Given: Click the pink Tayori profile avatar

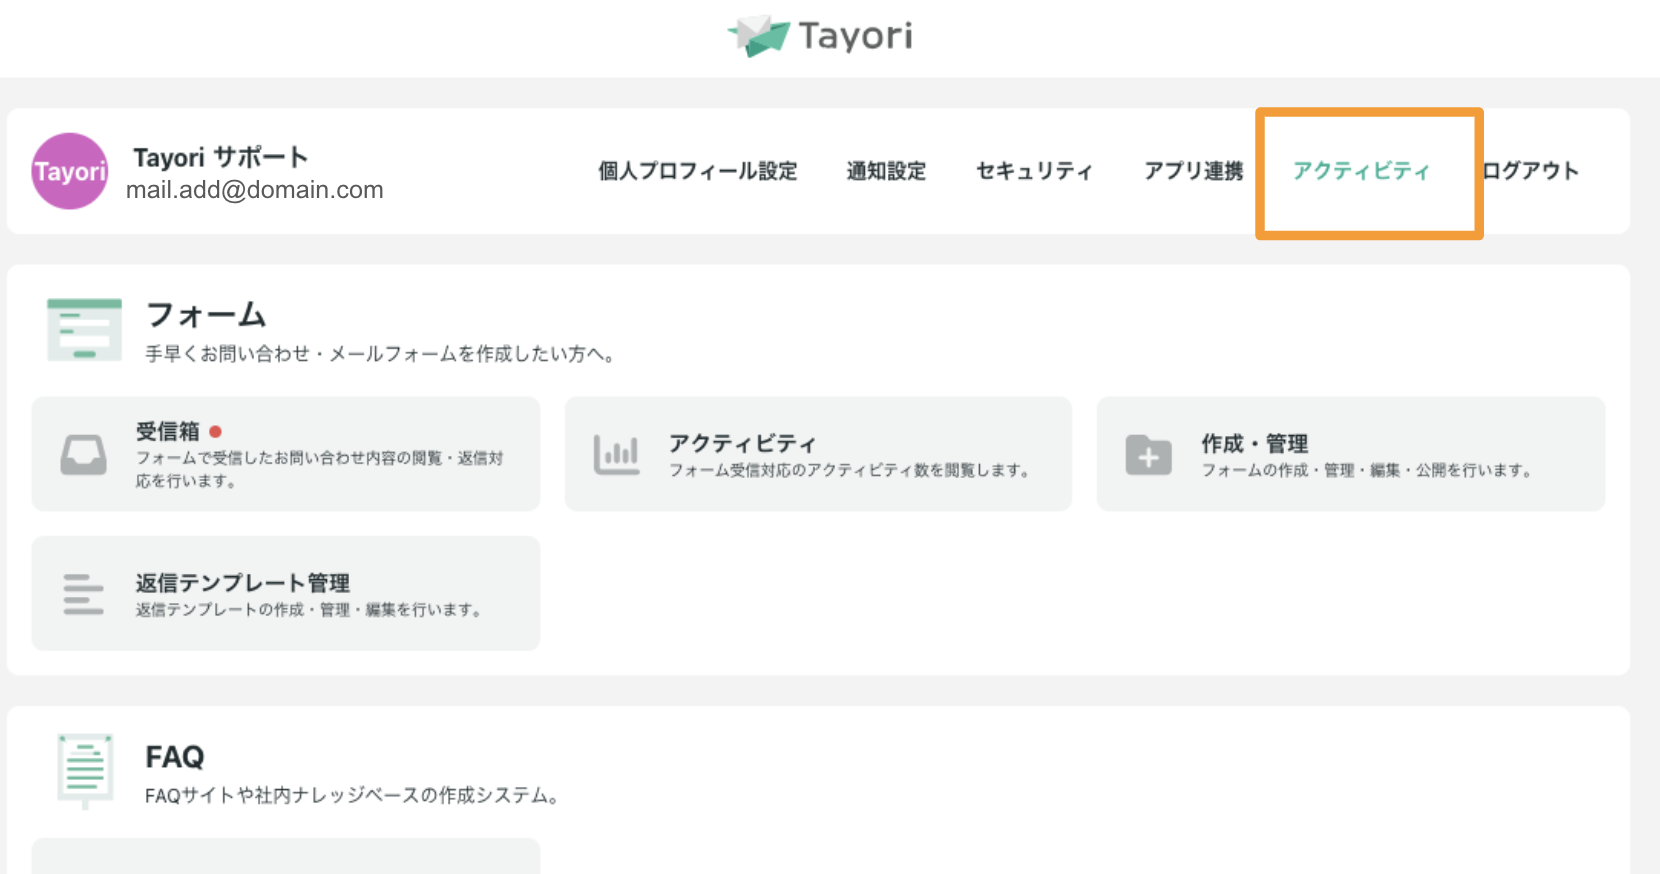Looking at the screenshot, I should click(70, 171).
